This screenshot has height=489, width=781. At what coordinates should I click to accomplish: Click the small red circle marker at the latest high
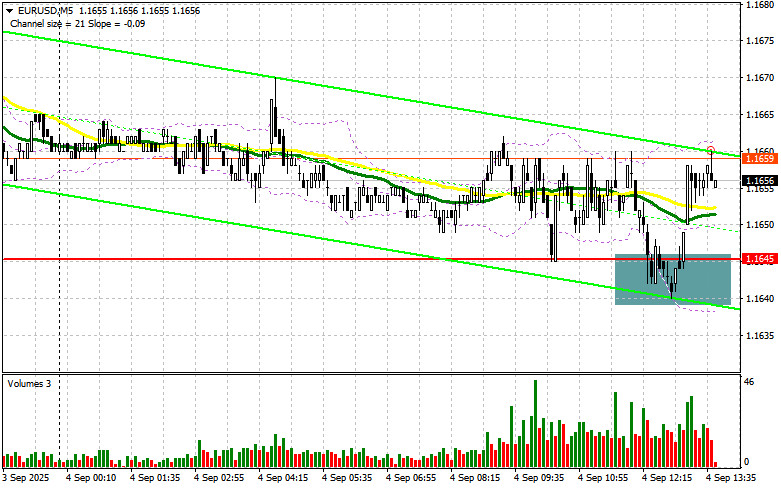coord(711,150)
